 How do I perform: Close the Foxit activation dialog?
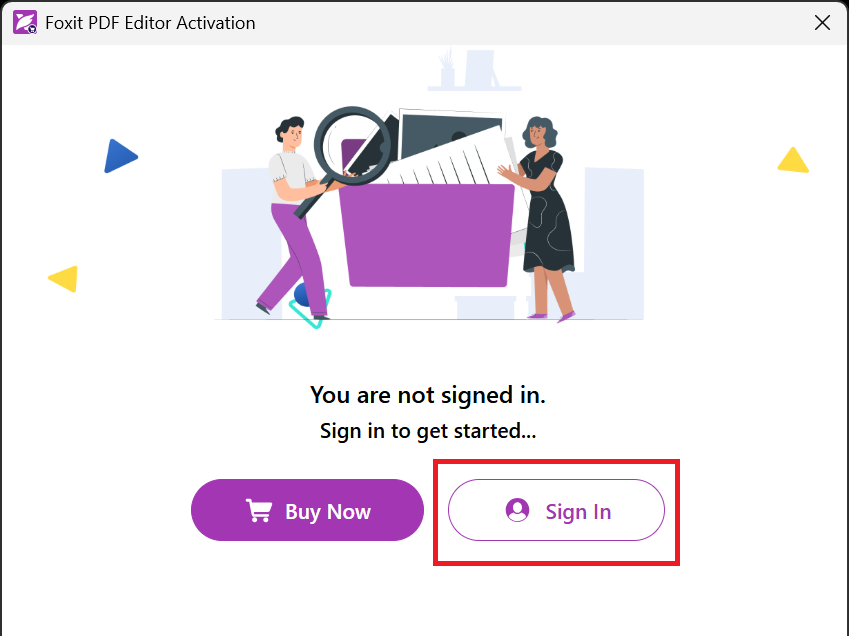[822, 22]
